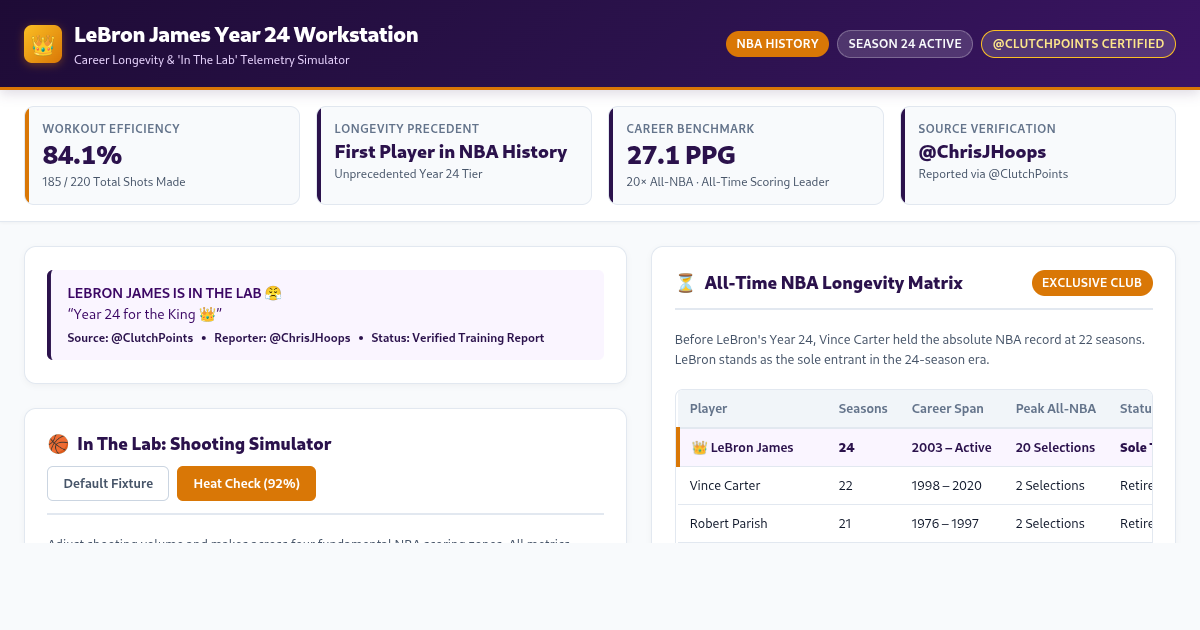
Task: Click the Player column header
Action: (709, 408)
